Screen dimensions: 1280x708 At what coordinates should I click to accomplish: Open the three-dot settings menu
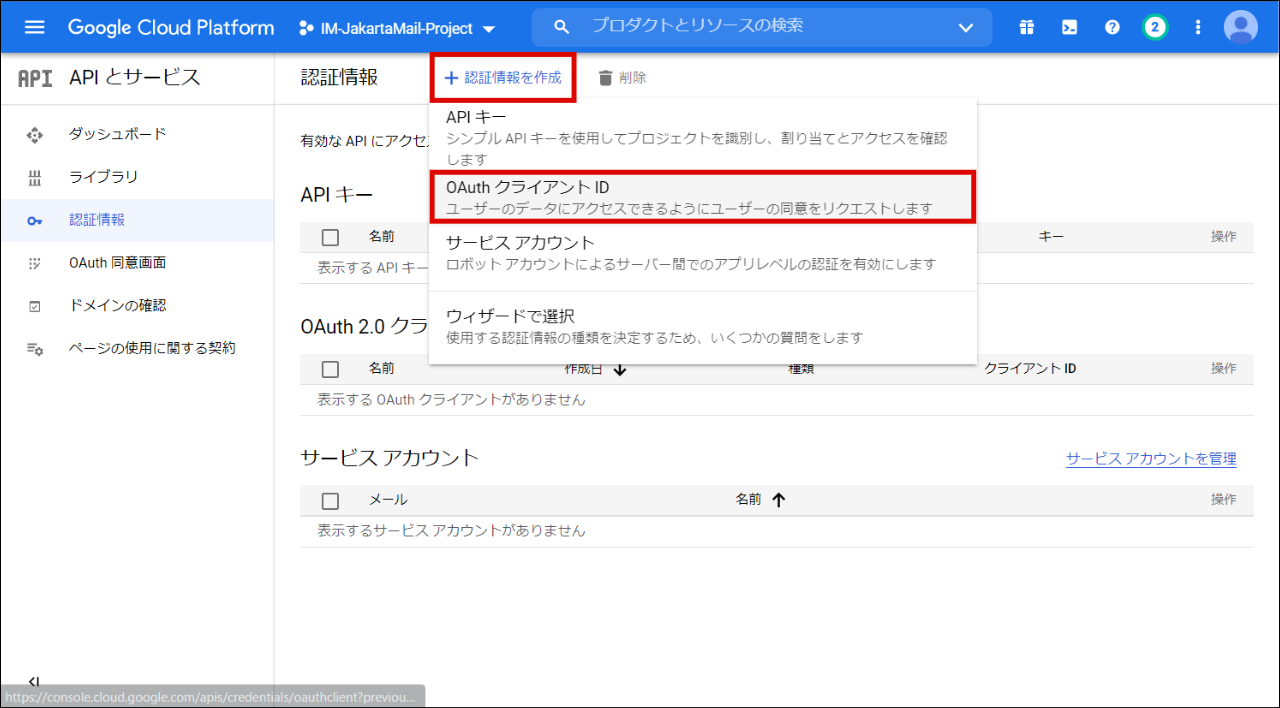(x=1198, y=28)
